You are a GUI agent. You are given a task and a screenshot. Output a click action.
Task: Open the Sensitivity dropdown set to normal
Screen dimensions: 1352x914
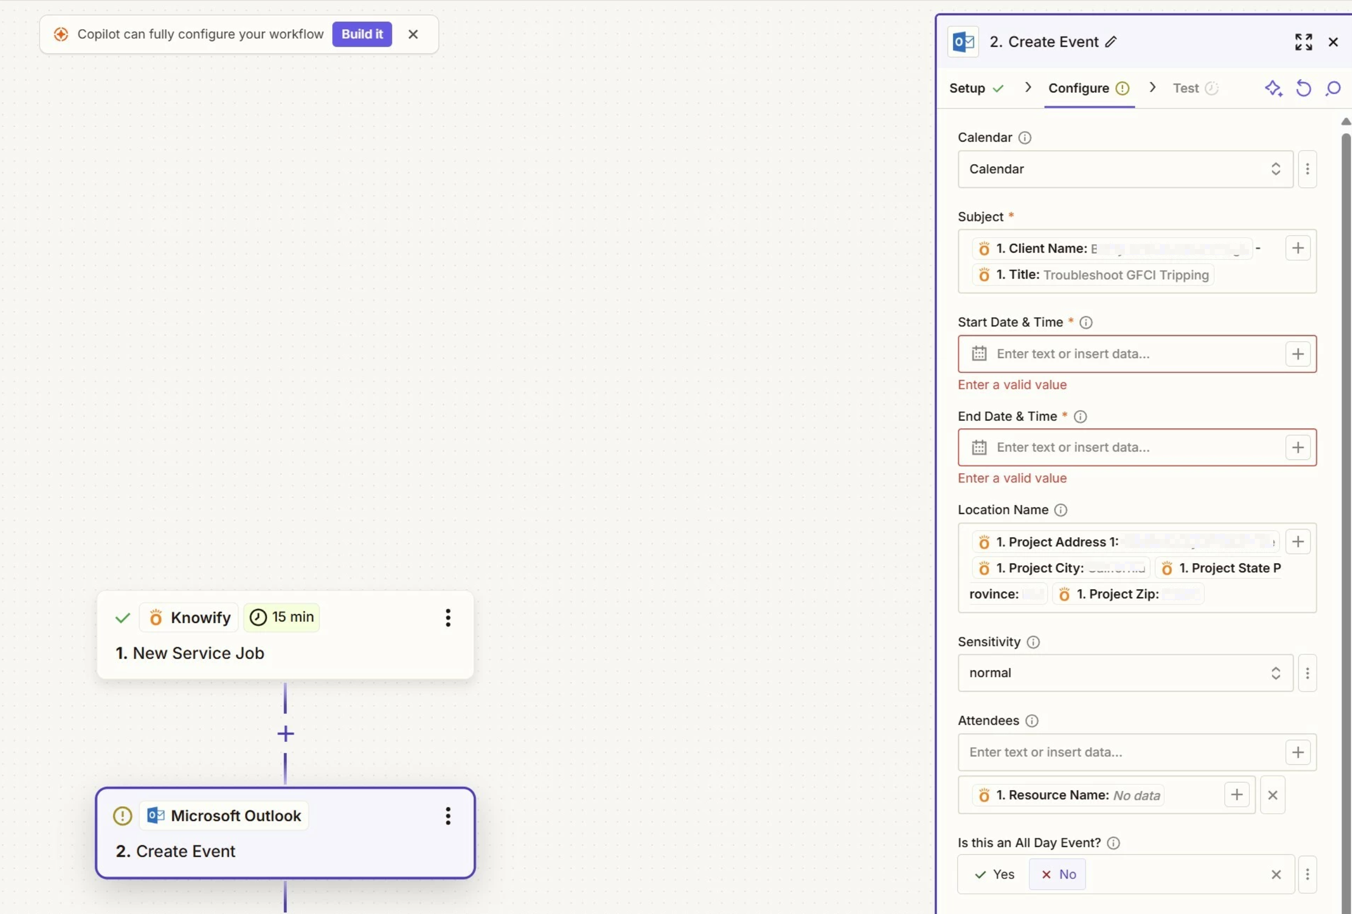click(1124, 673)
